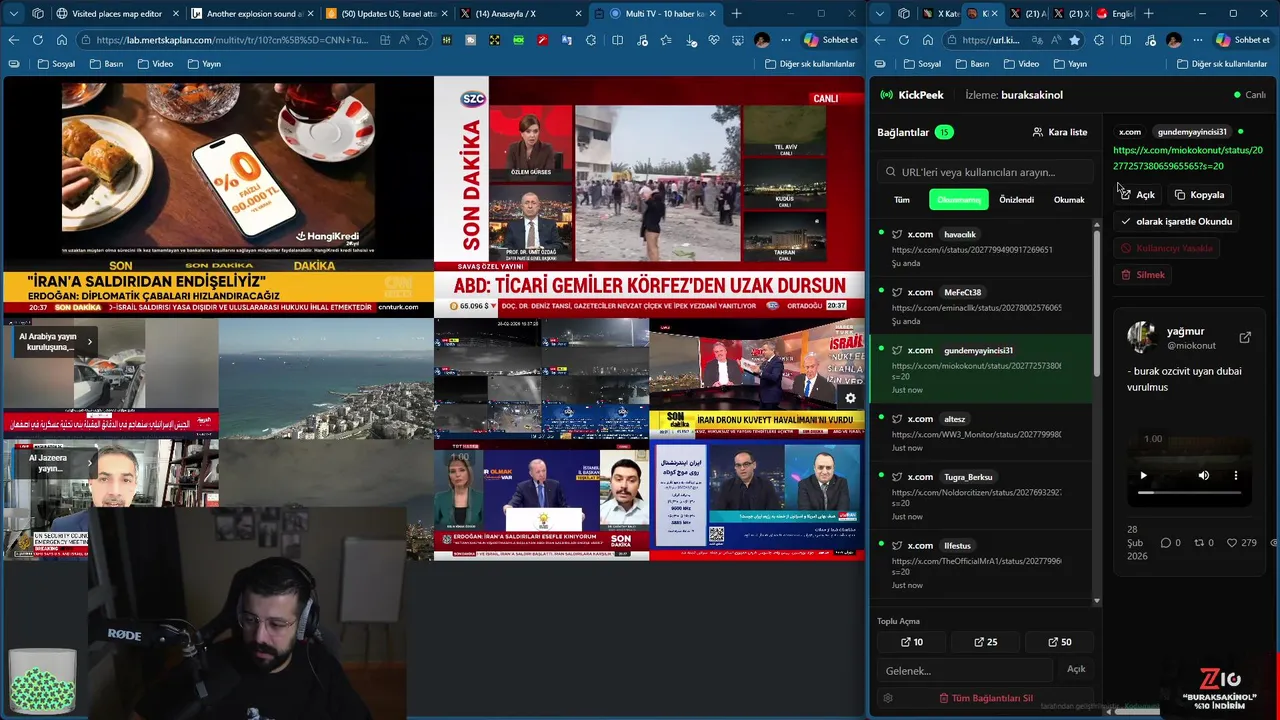Screen dimensions: 1280x720
Task: Open the right browser three-dot menu
Action: pyautogui.click(x=1198, y=40)
